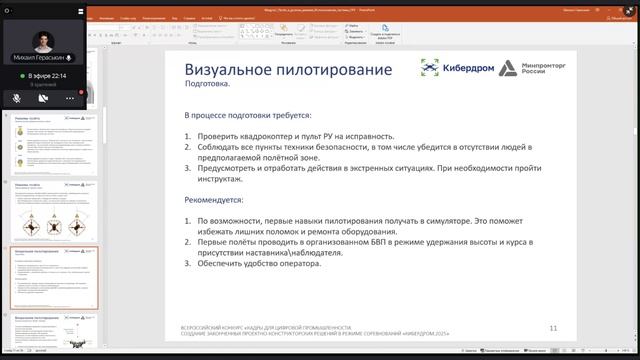Click the shapes gallery in the ribbon
The height and width of the screenshot is (360, 640).
pos(256,31)
